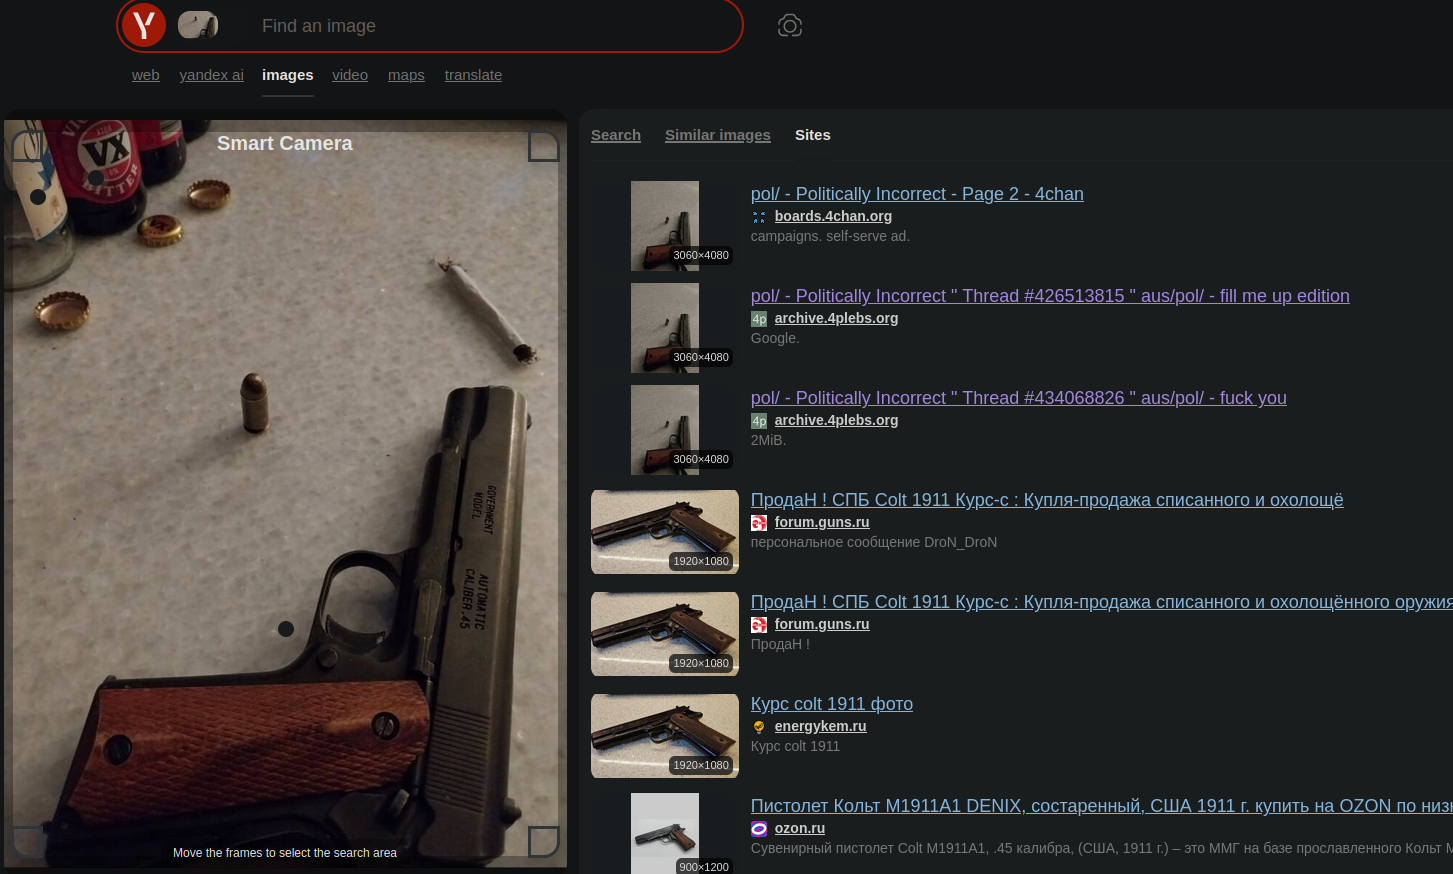
Task: Open the thumbnail for Thread #426513815 result
Action: 665,328
